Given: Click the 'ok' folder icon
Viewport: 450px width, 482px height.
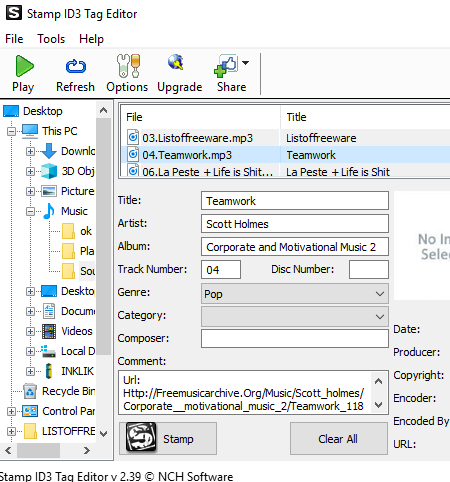Looking at the screenshot, I should (x=68, y=231).
